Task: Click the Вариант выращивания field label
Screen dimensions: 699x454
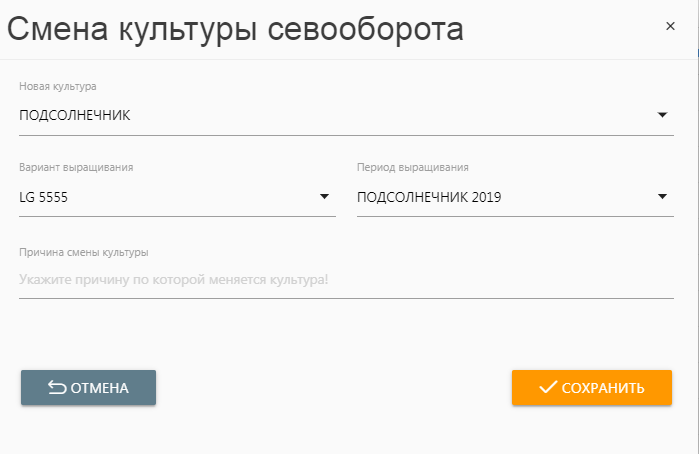Action: (x=76, y=168)
